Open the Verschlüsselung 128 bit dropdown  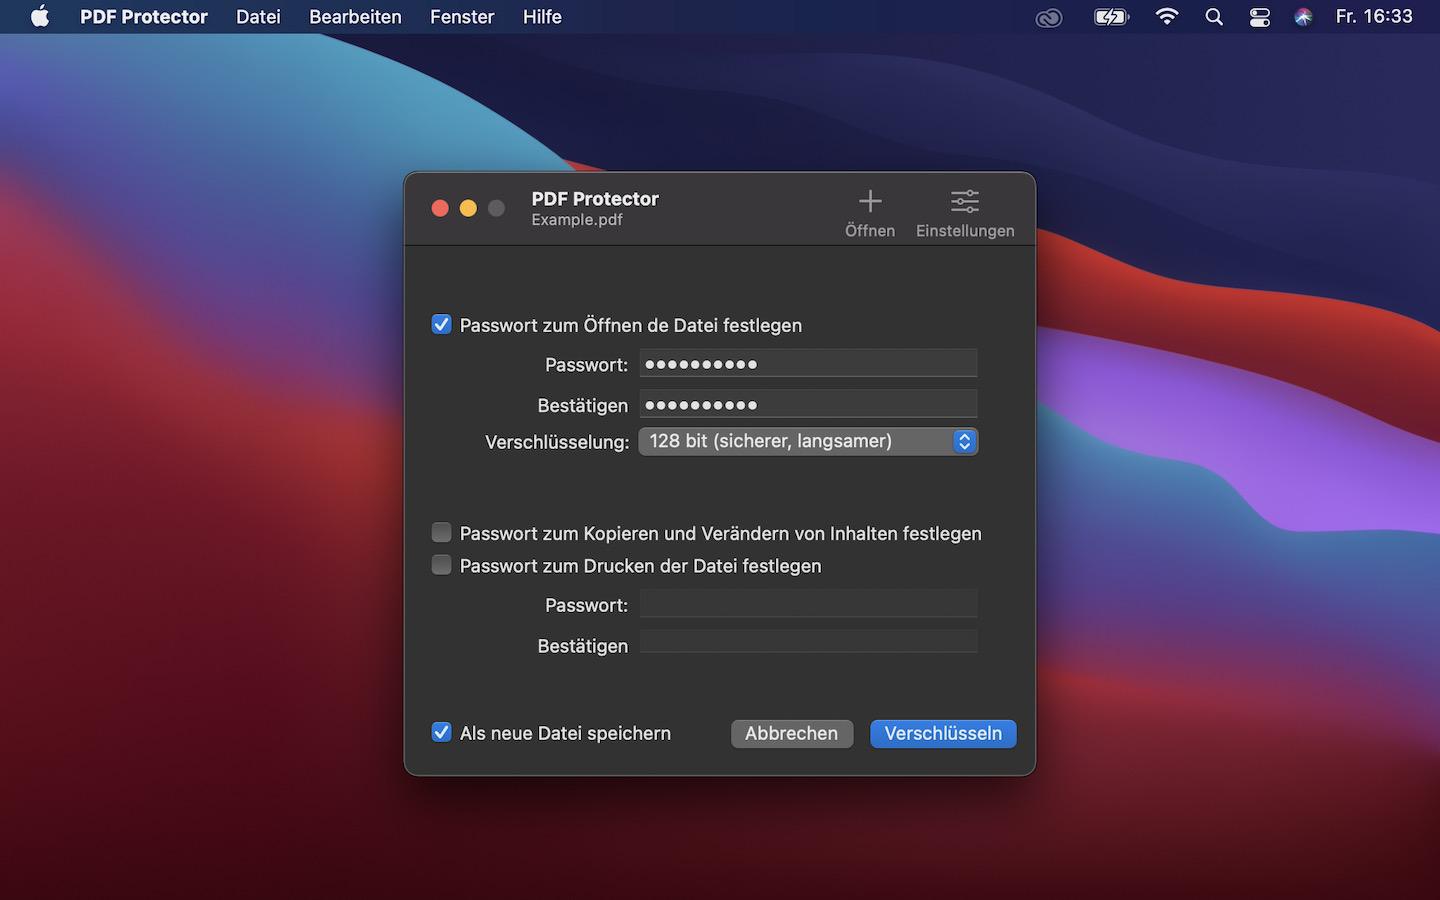coord(808,441)
